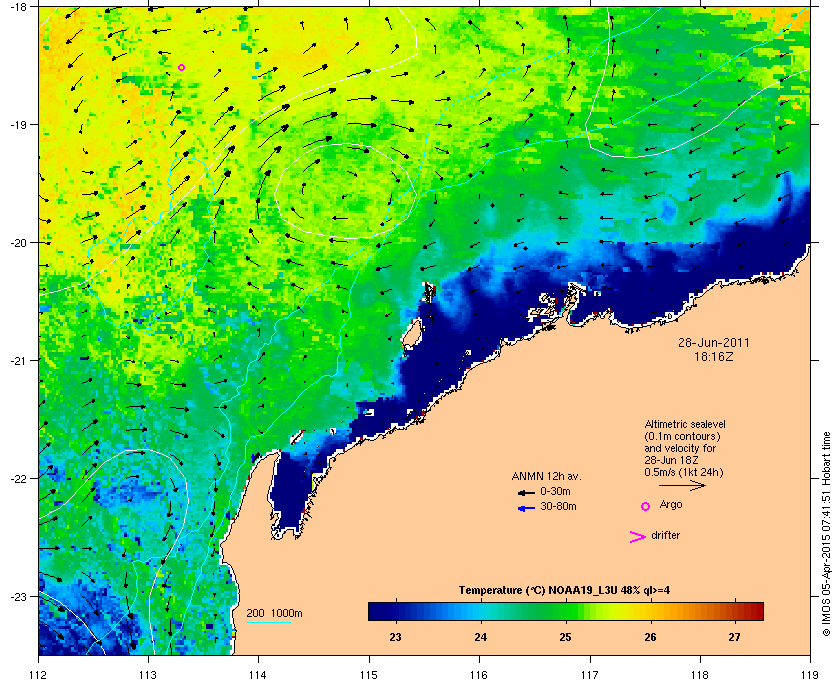Click the '30-80m' legend label
Viewport: 840px width, 680px height.
pos(558,506)
